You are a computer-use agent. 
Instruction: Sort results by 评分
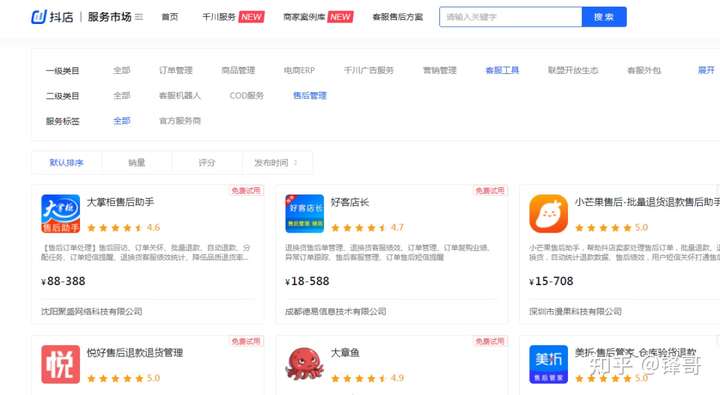point(207,163)
